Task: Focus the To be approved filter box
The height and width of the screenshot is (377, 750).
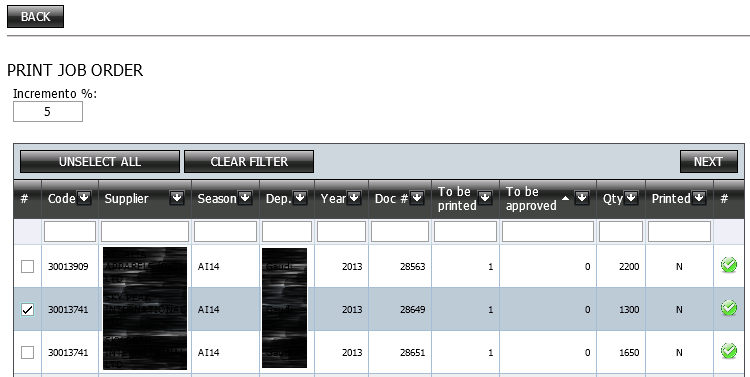Action: [x=548, y=232]
